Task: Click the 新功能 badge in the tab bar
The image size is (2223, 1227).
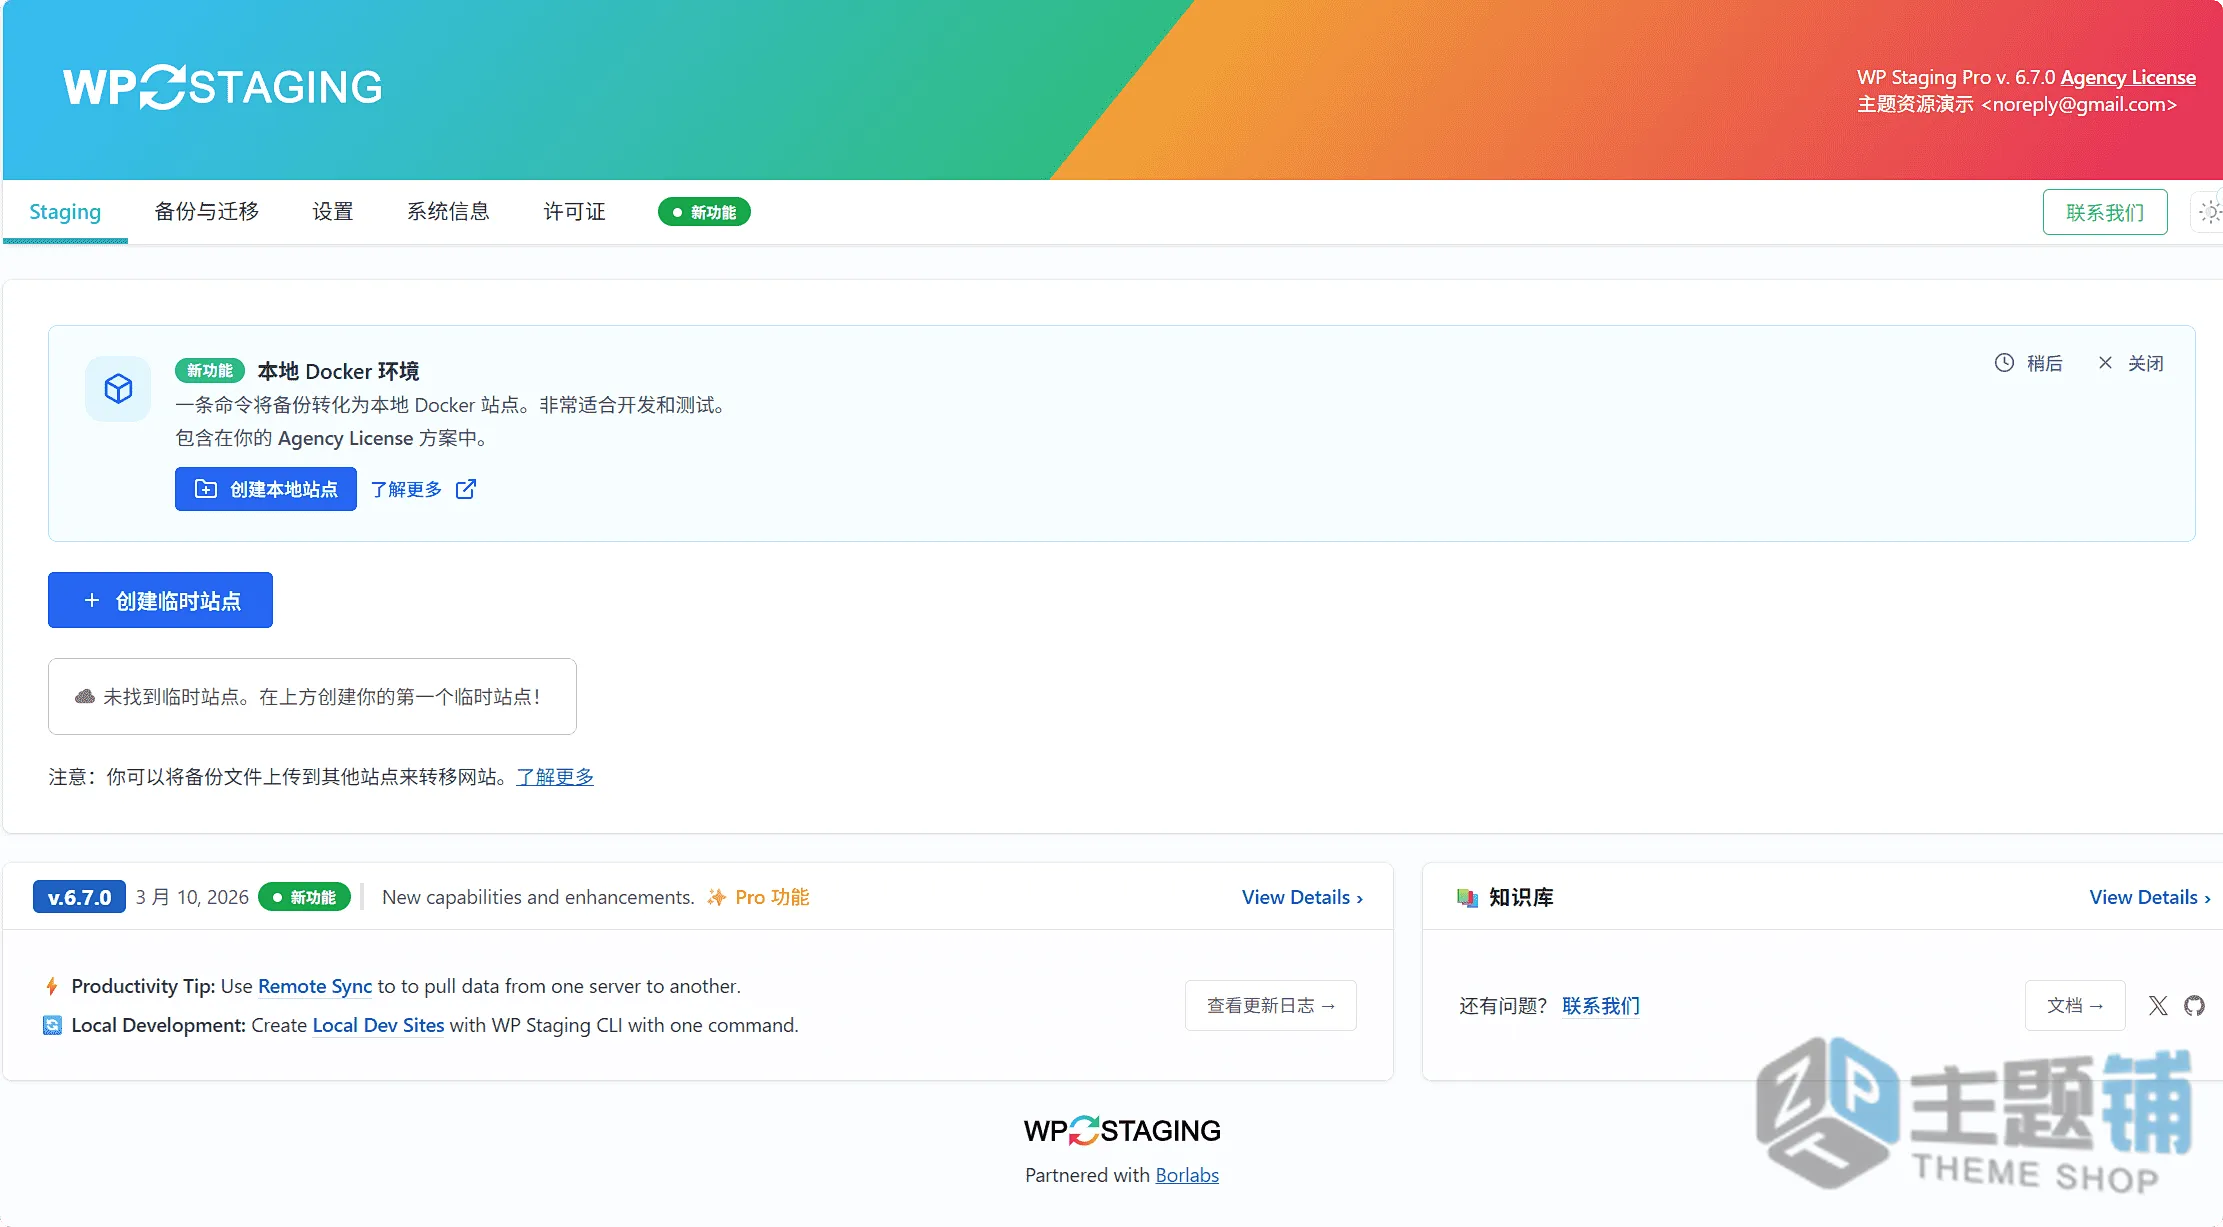Action: coord(704,212)
